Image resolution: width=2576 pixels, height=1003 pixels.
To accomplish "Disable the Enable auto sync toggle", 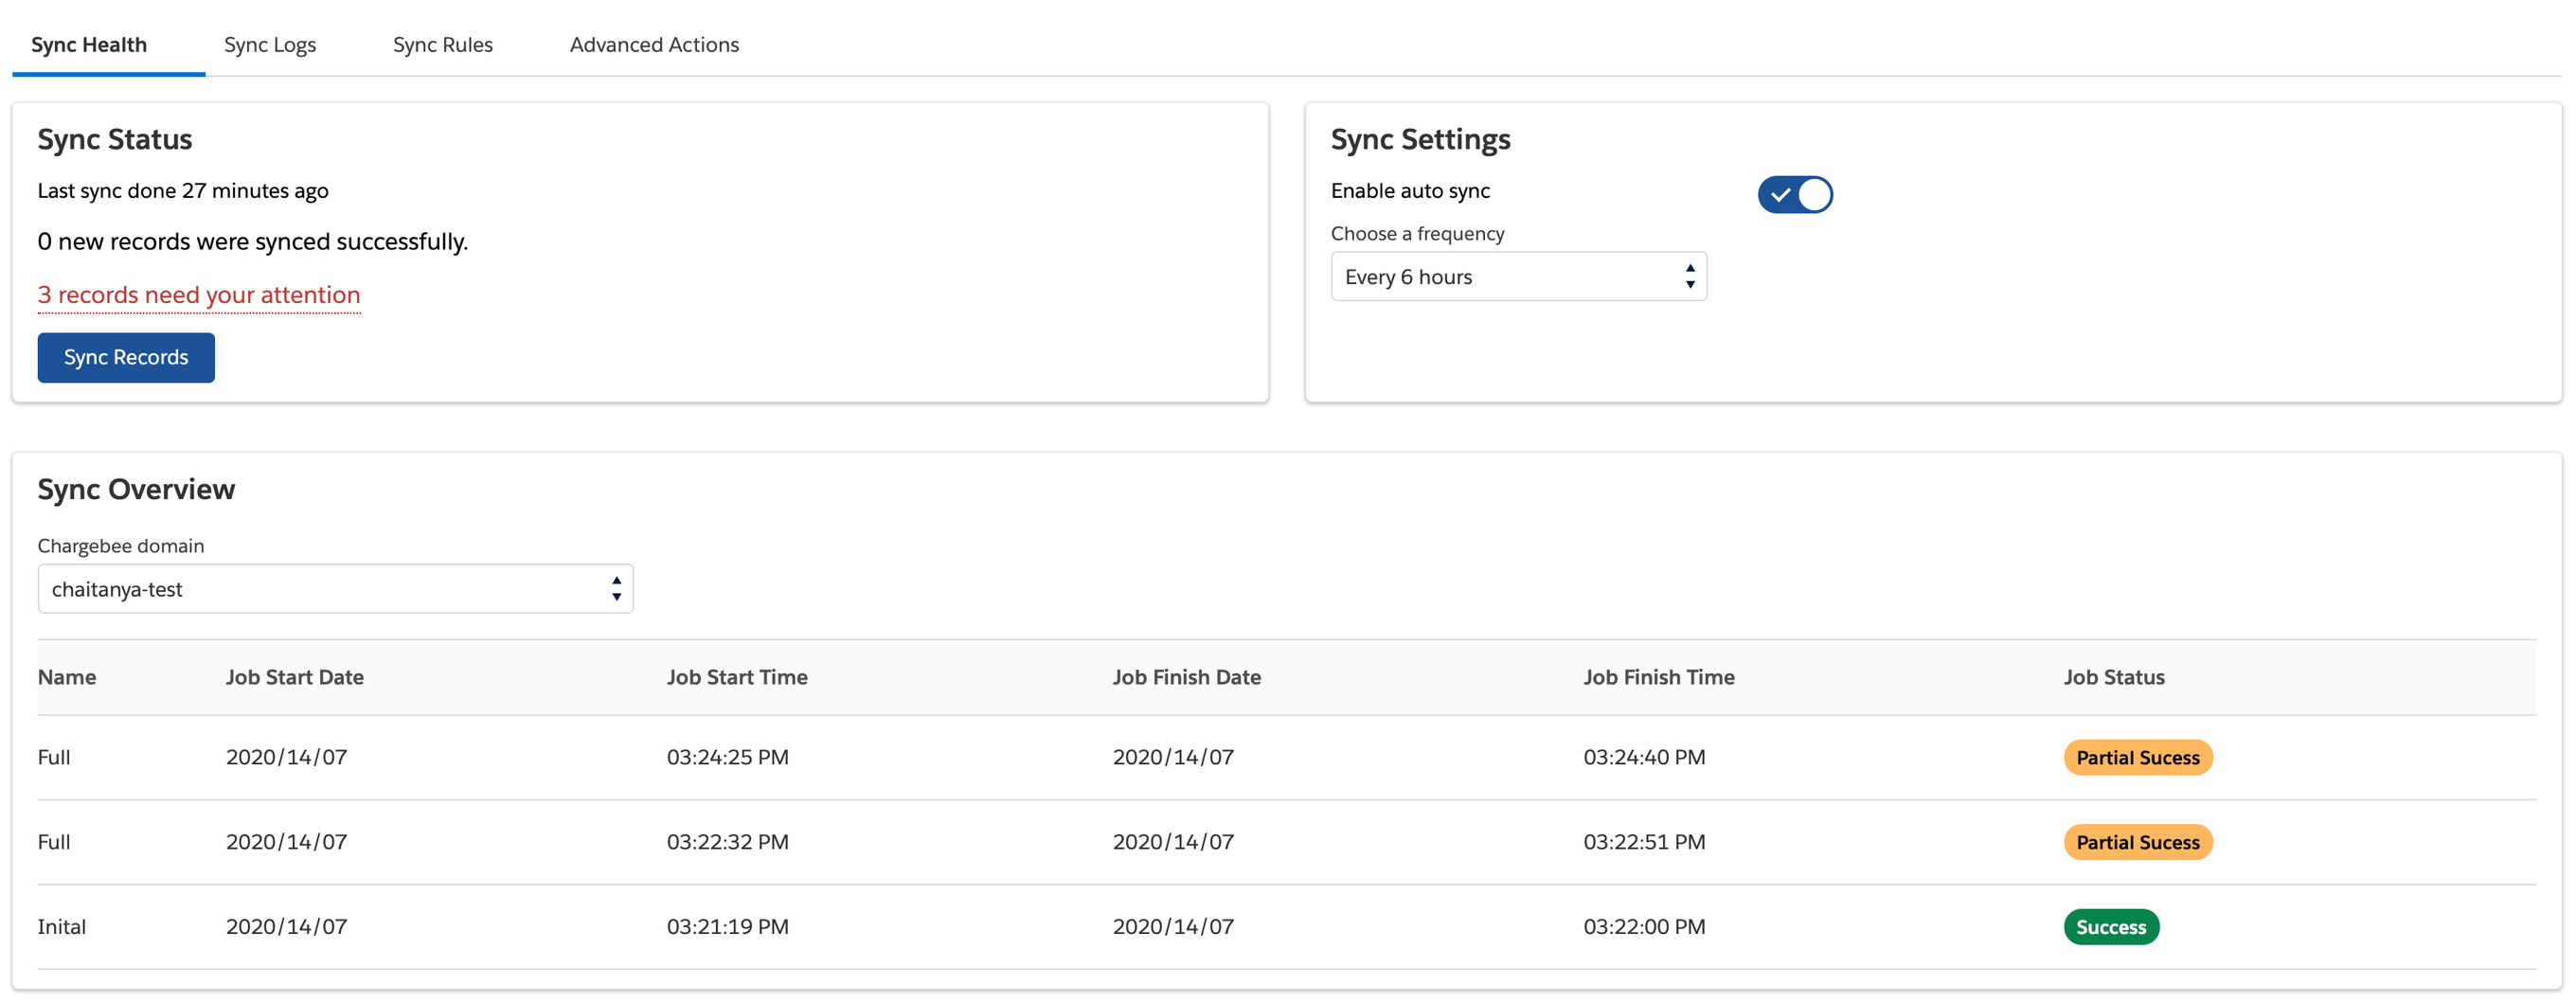I will pos(1794,194).
